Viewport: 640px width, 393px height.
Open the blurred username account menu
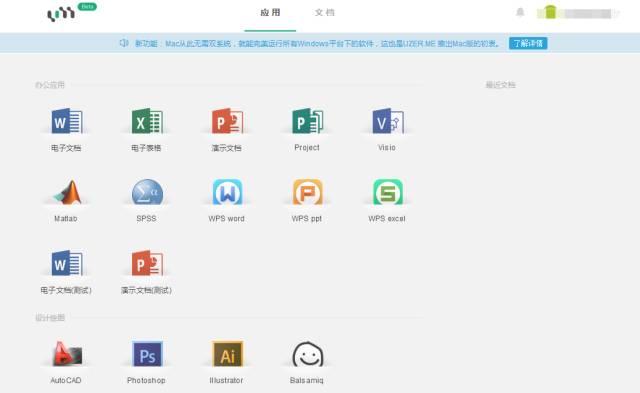589,13
